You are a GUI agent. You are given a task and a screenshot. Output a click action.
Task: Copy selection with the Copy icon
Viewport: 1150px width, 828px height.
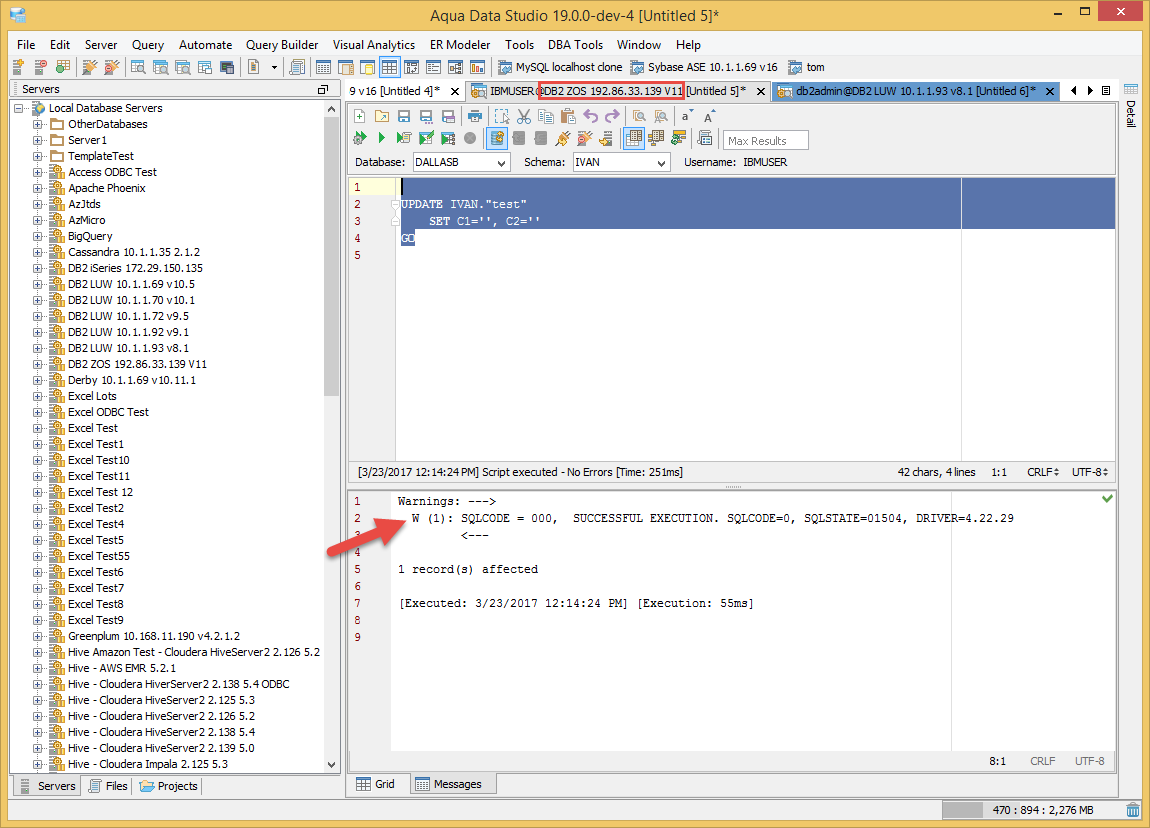[546, 117]
